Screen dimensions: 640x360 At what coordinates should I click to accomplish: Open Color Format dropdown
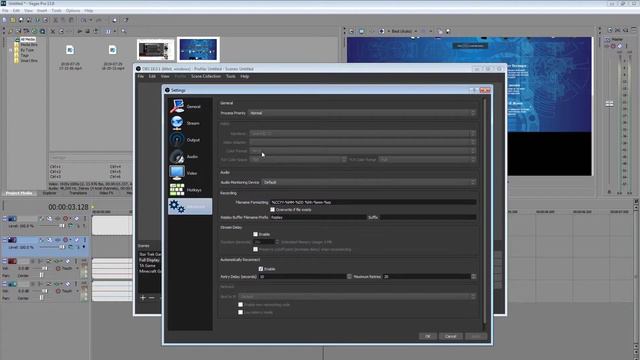(x=362, y=151)
